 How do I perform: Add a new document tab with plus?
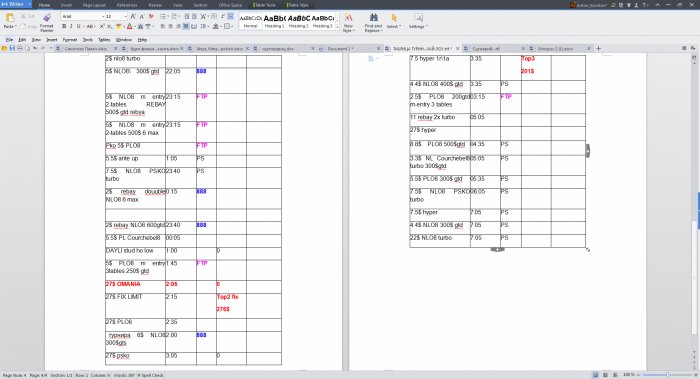coord(599,48)
